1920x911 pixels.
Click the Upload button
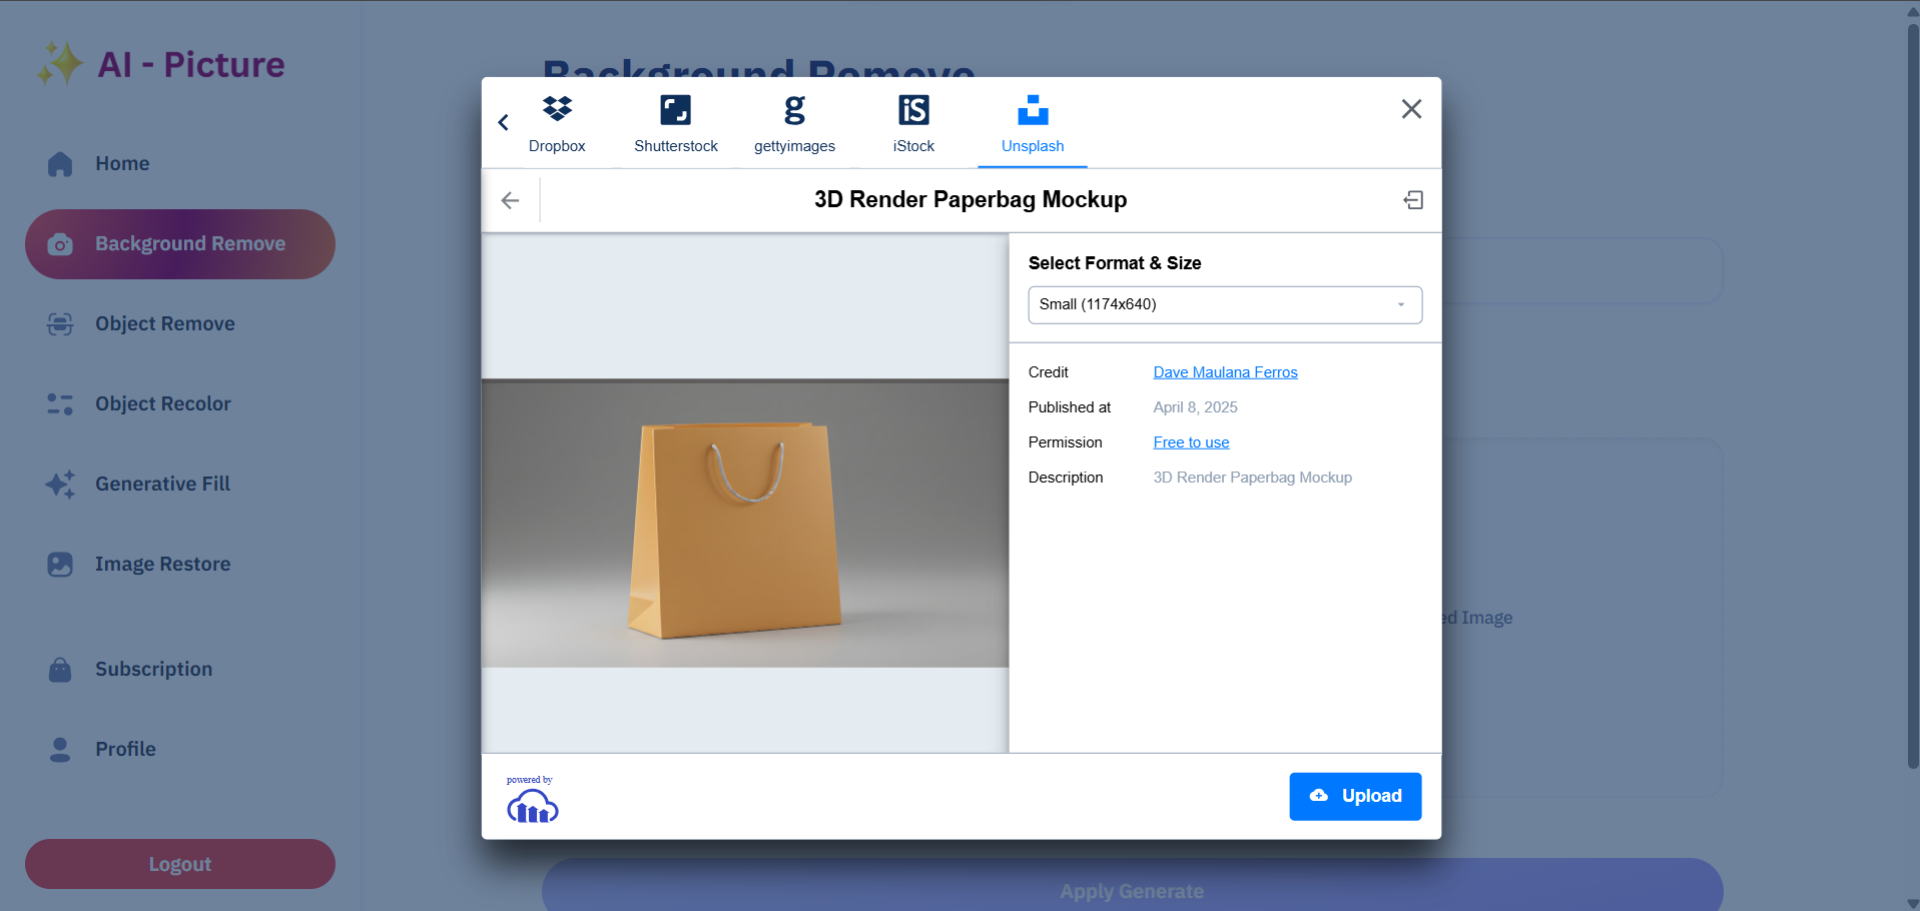click(1355, 796)
